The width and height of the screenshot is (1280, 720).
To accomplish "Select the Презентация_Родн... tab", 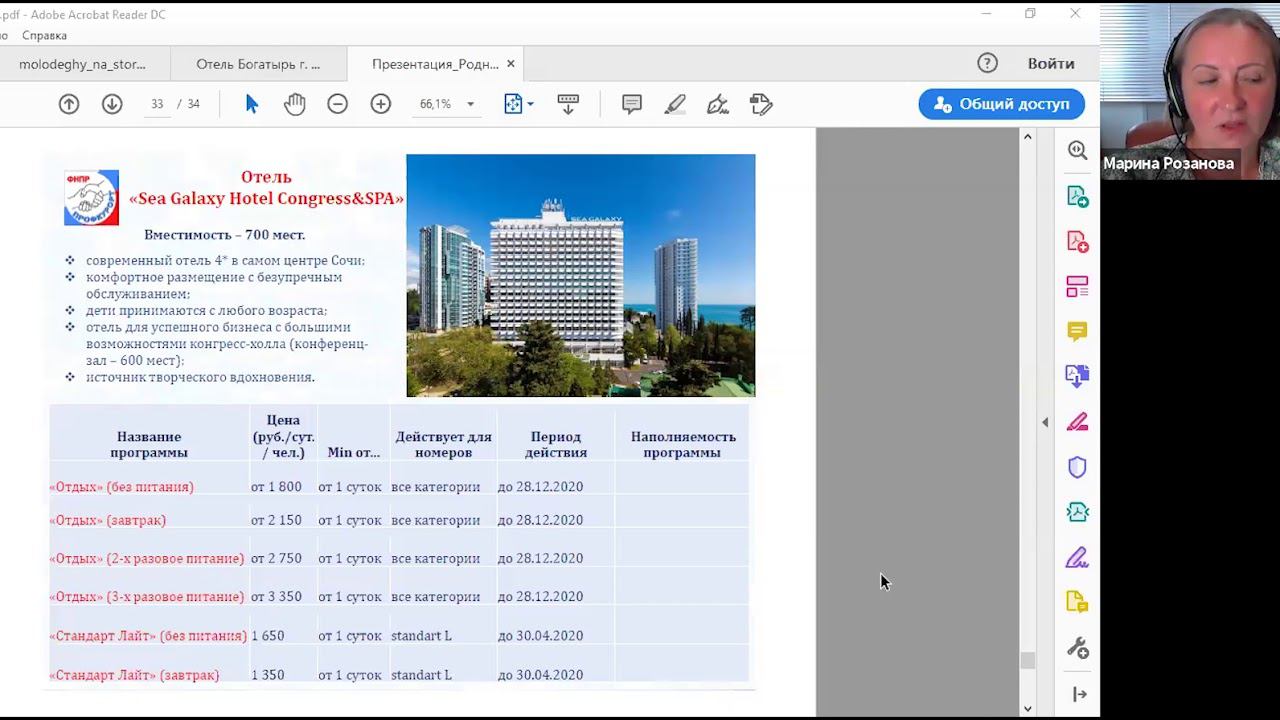I will [435, 64].
